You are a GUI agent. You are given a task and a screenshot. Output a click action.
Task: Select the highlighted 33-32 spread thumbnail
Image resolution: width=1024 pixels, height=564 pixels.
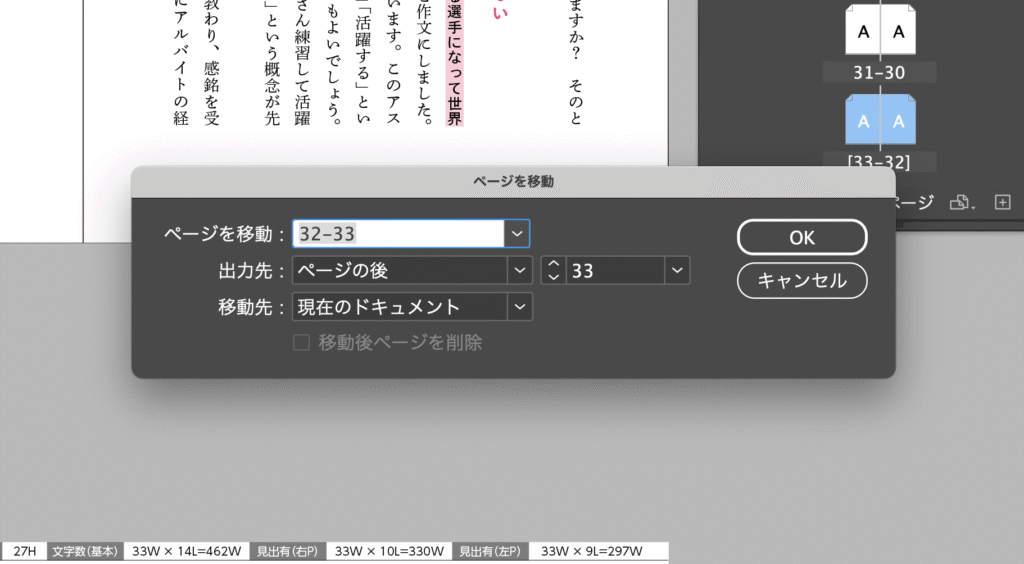click(x=880, y=120)
